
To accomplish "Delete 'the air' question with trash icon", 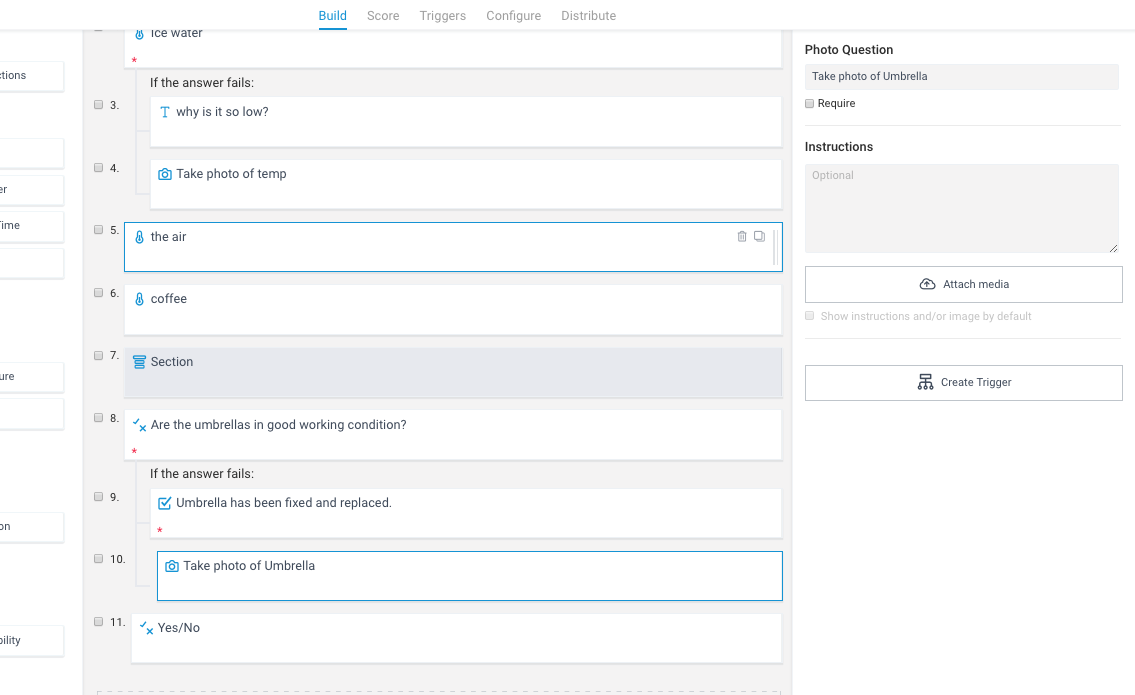I will coord(742,237).
